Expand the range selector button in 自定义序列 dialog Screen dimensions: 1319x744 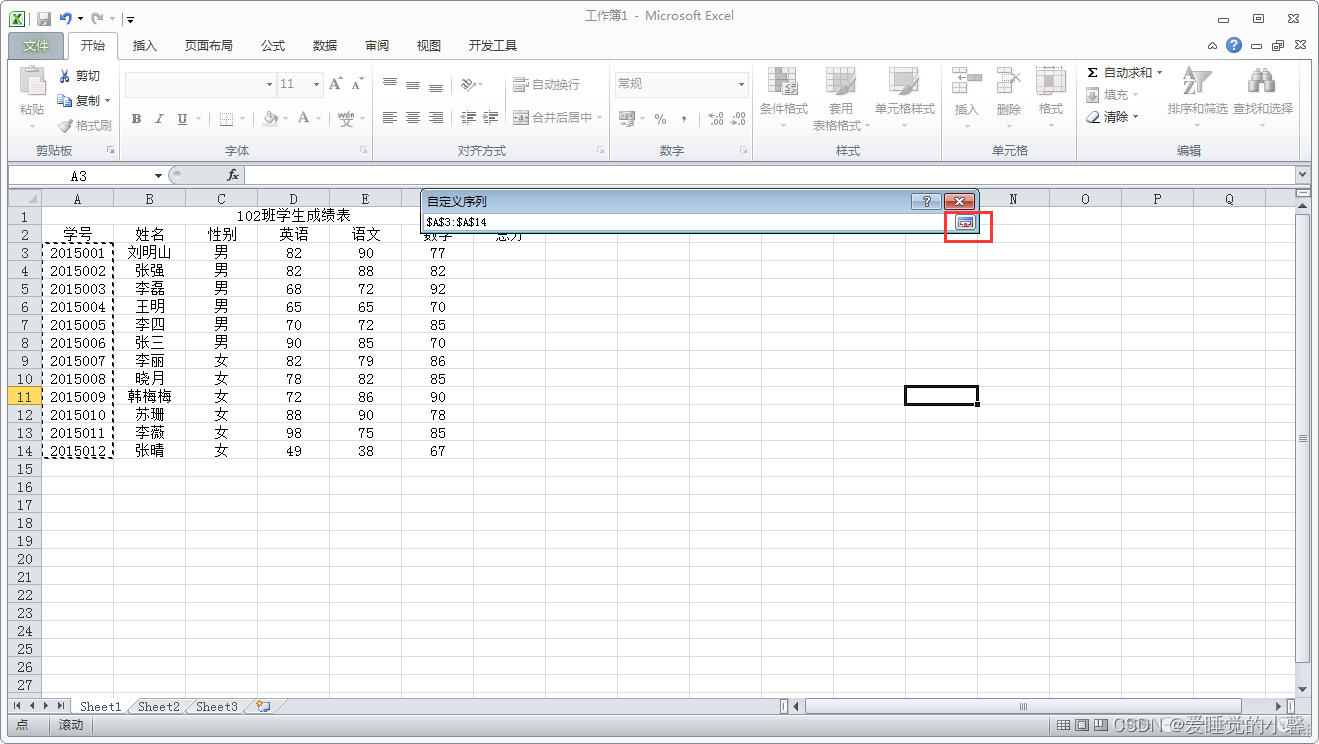(x=965, y=222)
